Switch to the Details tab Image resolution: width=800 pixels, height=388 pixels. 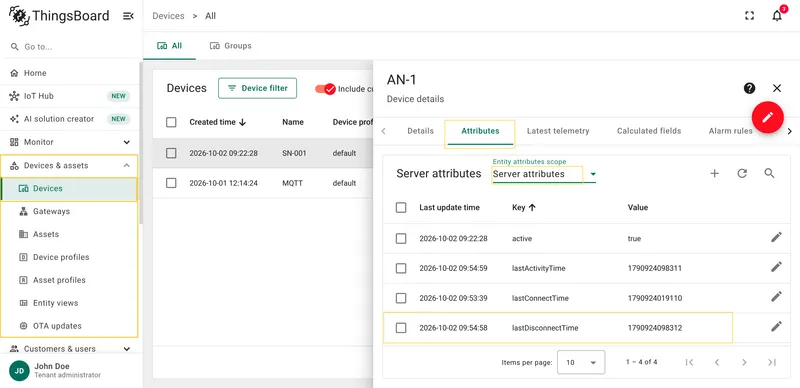[x=420, y=131]
